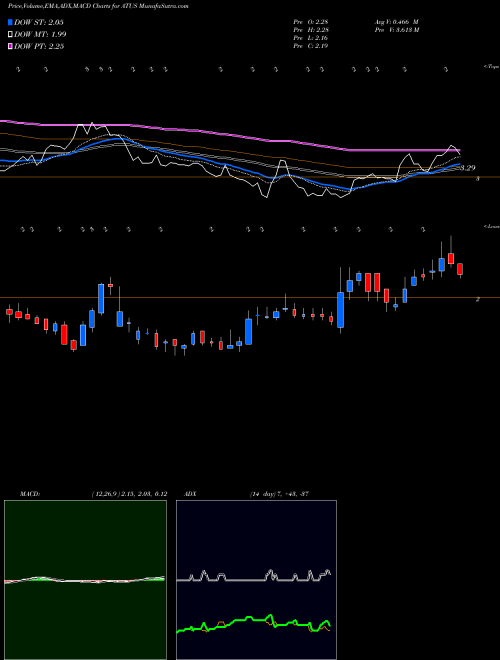Image resolution: width=500 pixels, height=660 pixels.
Task: Click the white DOW MT legend swatch
Action: 10,35
